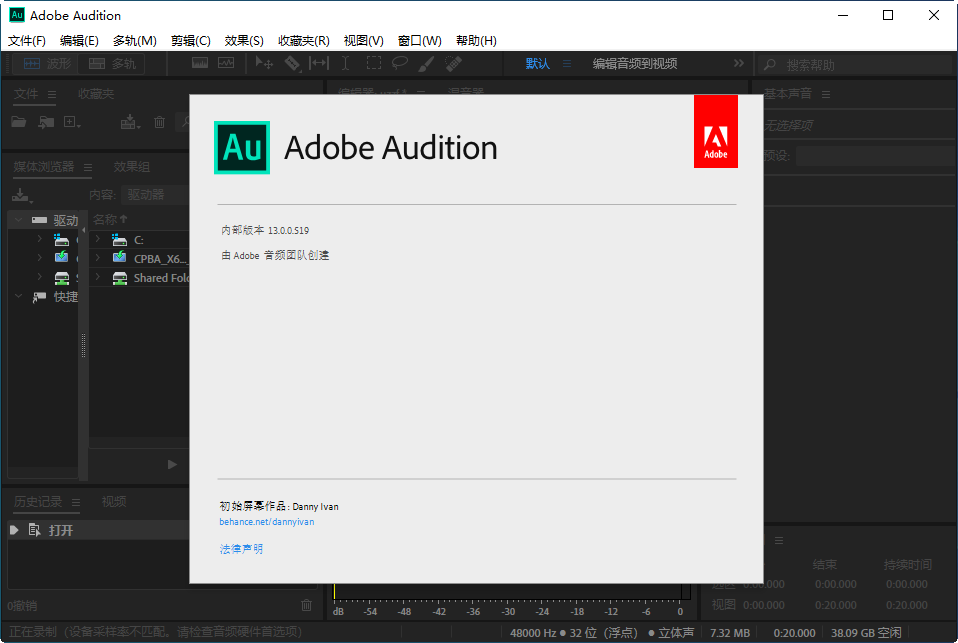Select the 媒体浏览器 panel tab
Screen dimensions: 958x643
tap(43, 167)
